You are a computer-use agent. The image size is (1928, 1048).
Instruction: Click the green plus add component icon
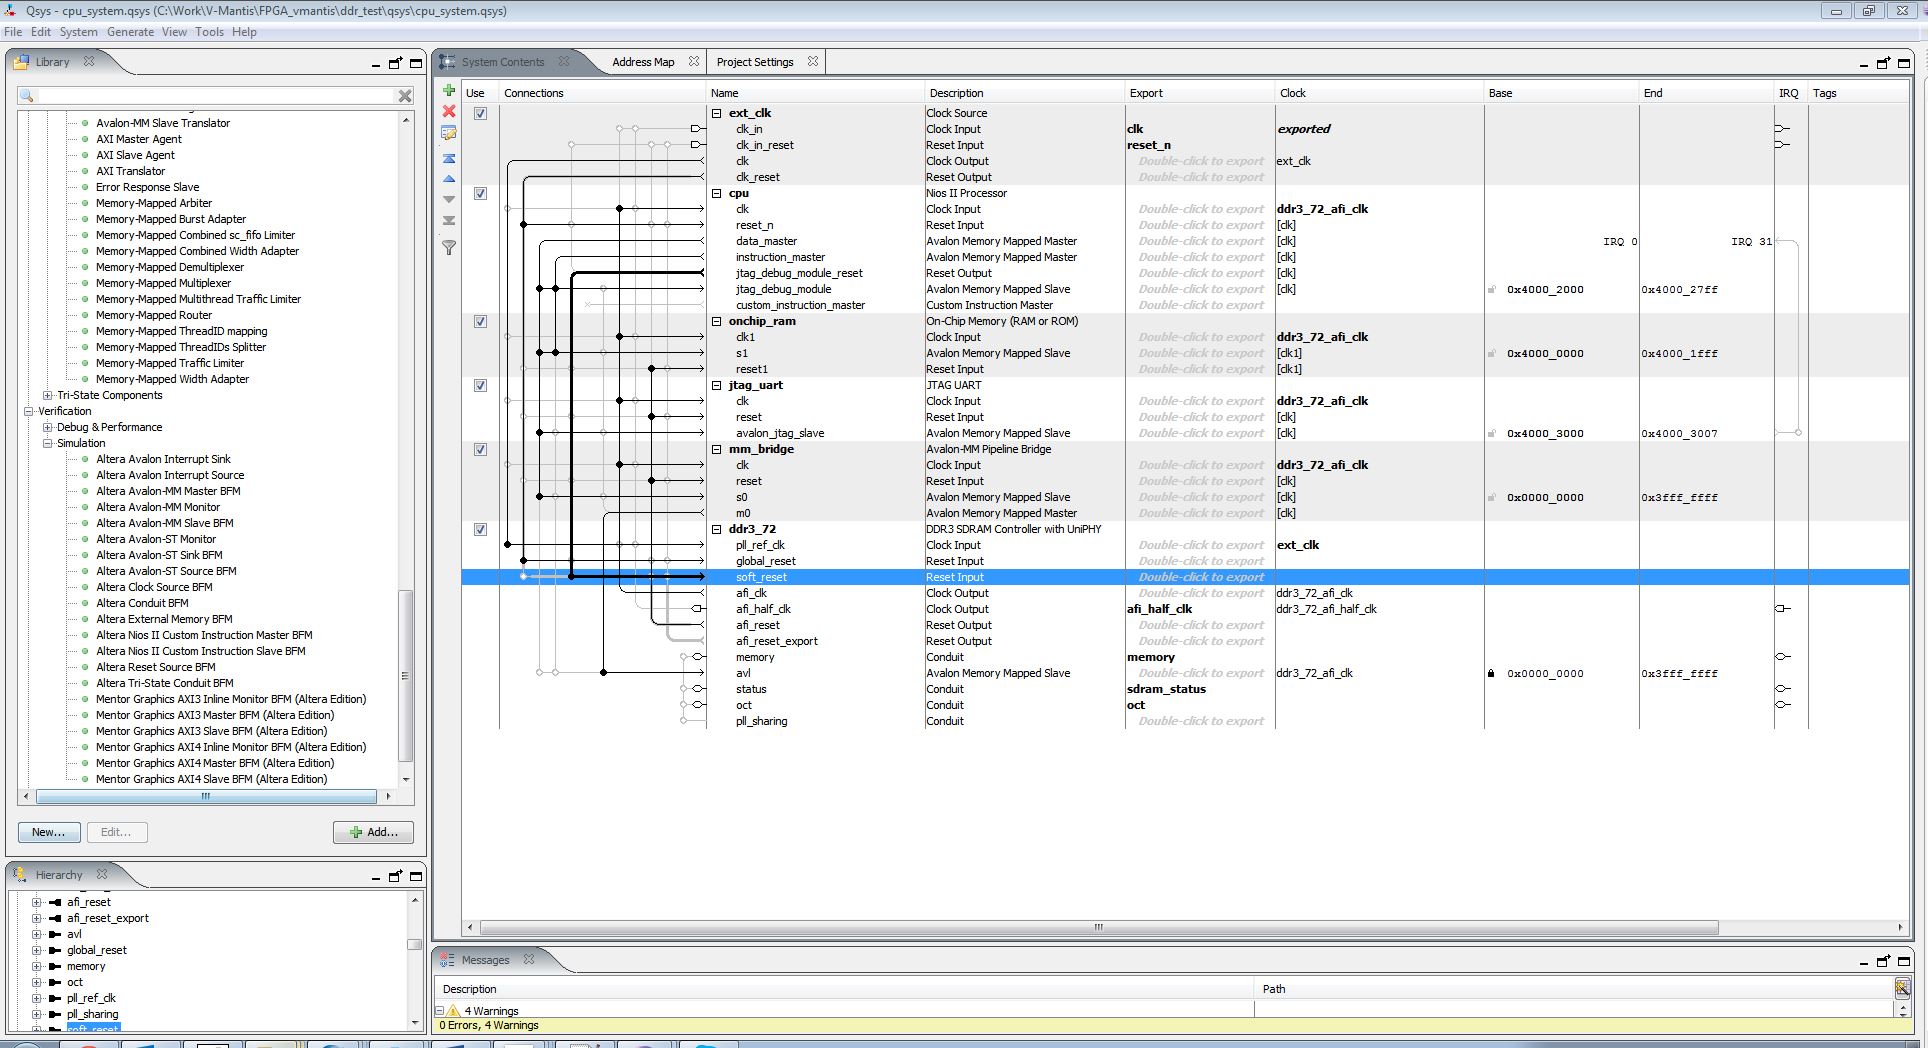(449, 91)
